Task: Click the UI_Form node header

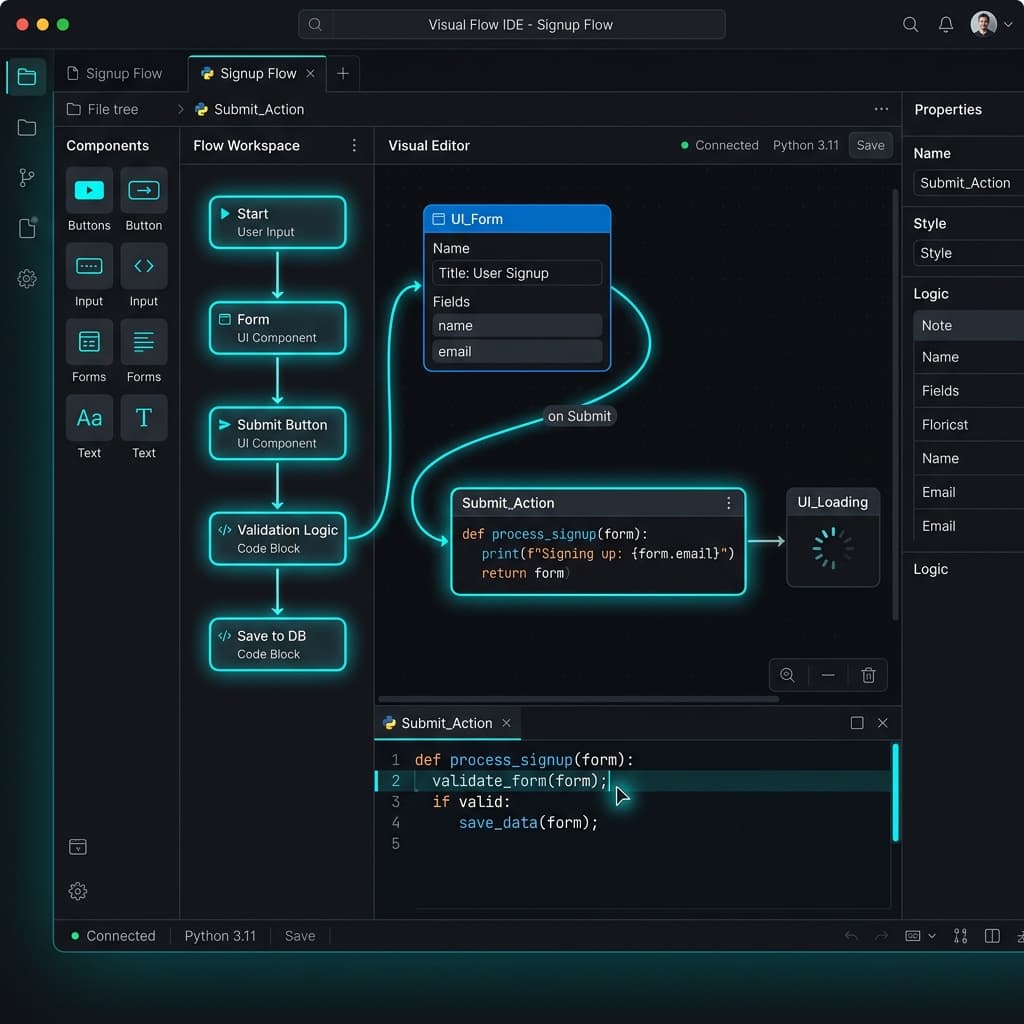Action: click(x=517, y=219)
